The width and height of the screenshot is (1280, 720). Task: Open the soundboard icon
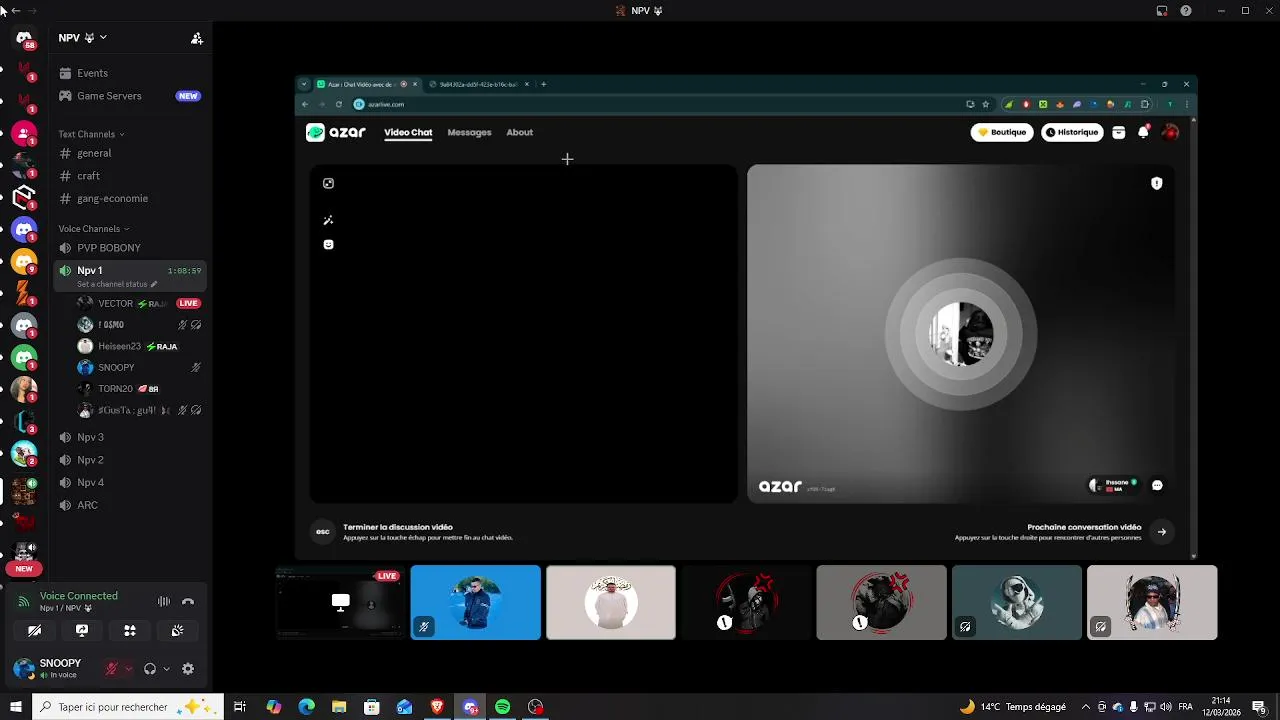(x=177, y=631)
